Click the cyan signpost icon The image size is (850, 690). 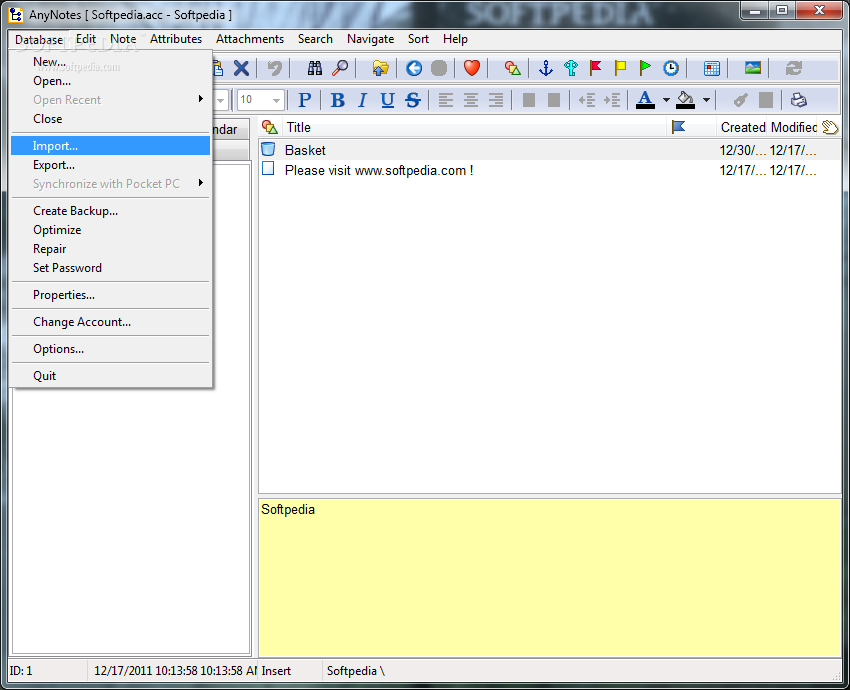pos(570,68)
